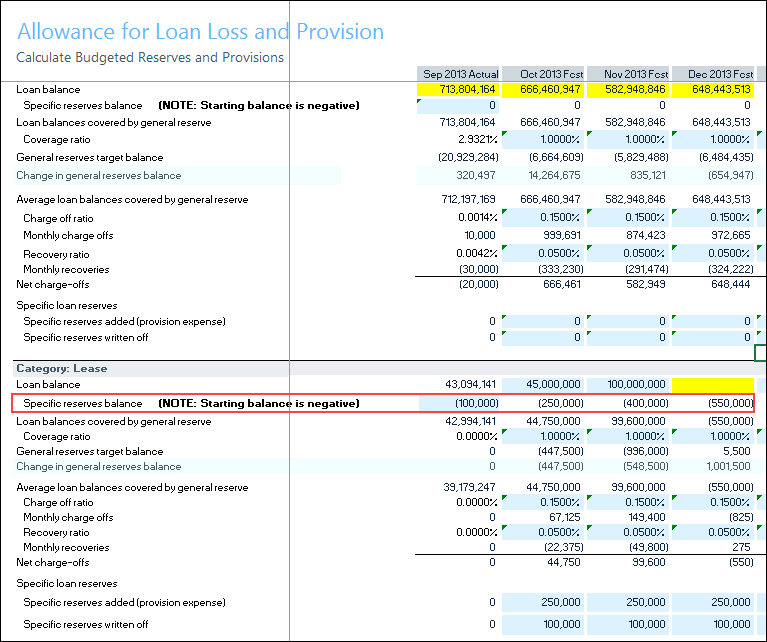Click the 45,000,000 Lease loan balance input
767x642 pixels.
543,385
